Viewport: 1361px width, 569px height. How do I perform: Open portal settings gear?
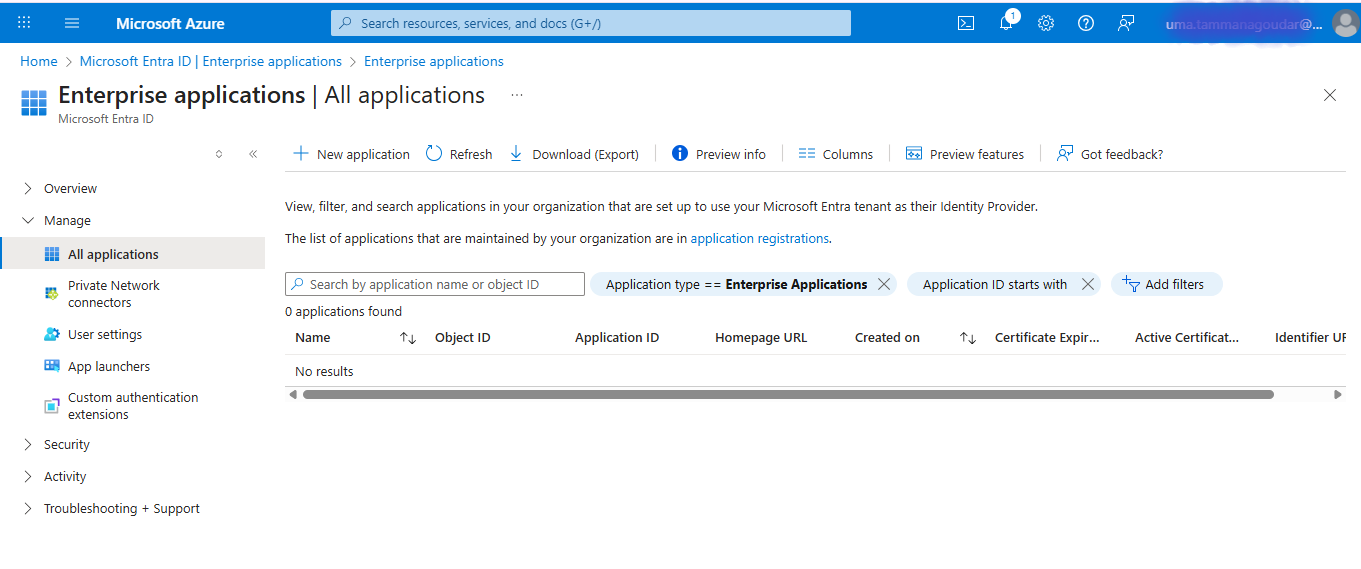pyautogui.click(x=1046, y=23)
